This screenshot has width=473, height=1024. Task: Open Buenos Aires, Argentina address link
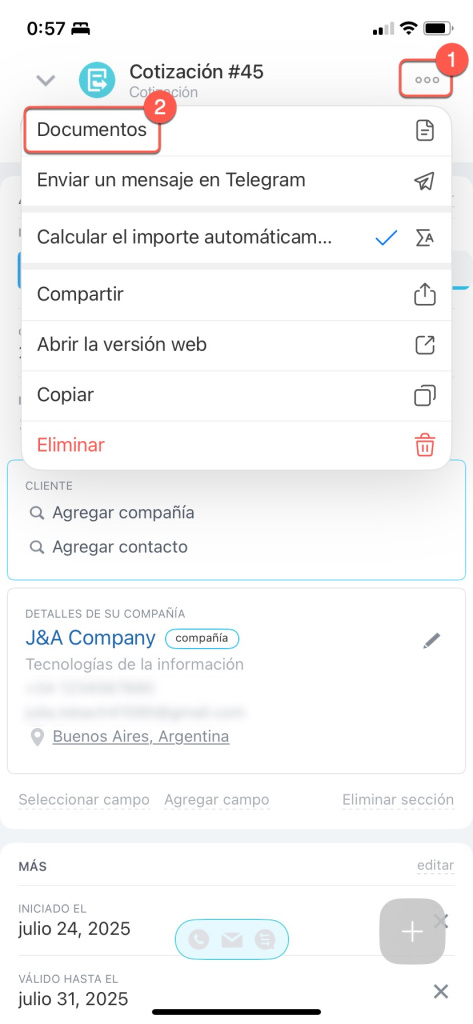[140, 737]
